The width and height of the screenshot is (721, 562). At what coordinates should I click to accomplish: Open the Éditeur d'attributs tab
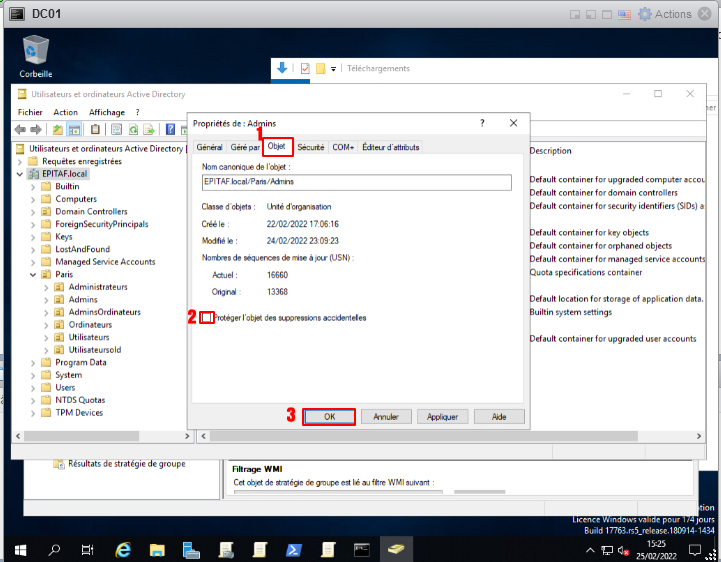click(x=391, y=147)
